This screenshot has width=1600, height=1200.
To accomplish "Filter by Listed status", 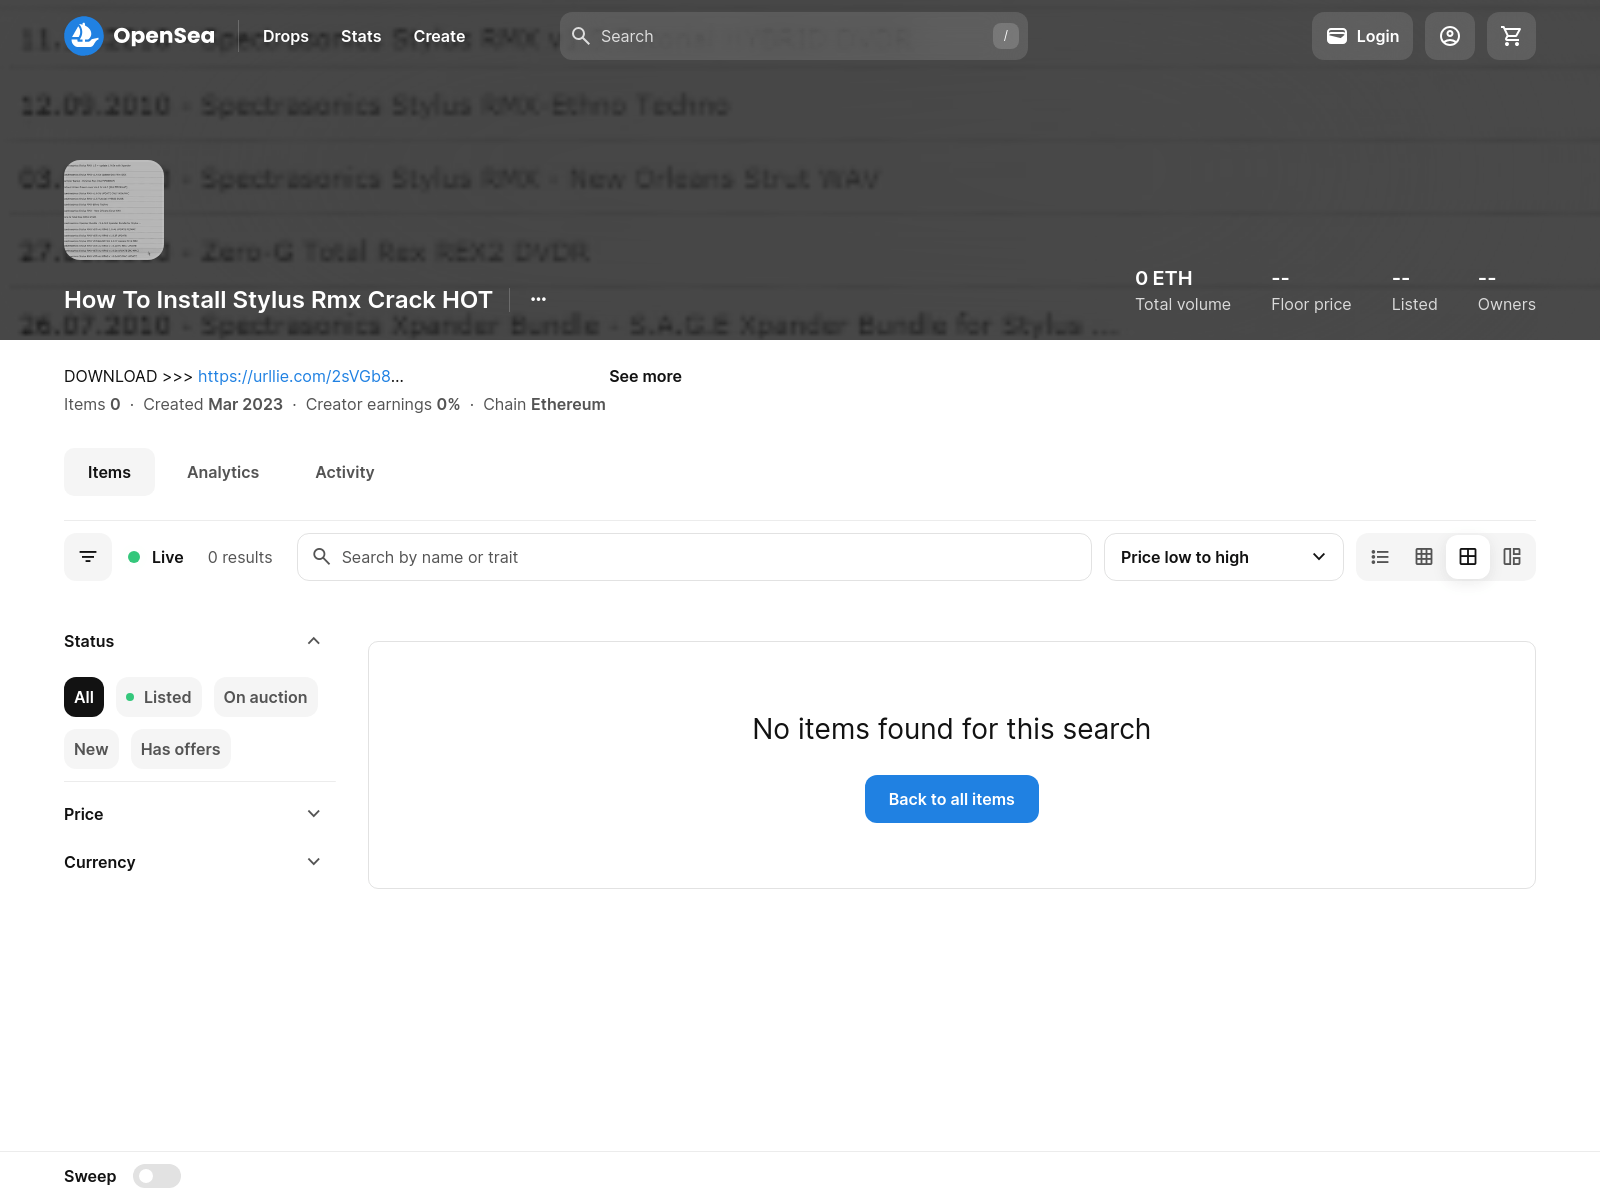I will tap(159, 697).
